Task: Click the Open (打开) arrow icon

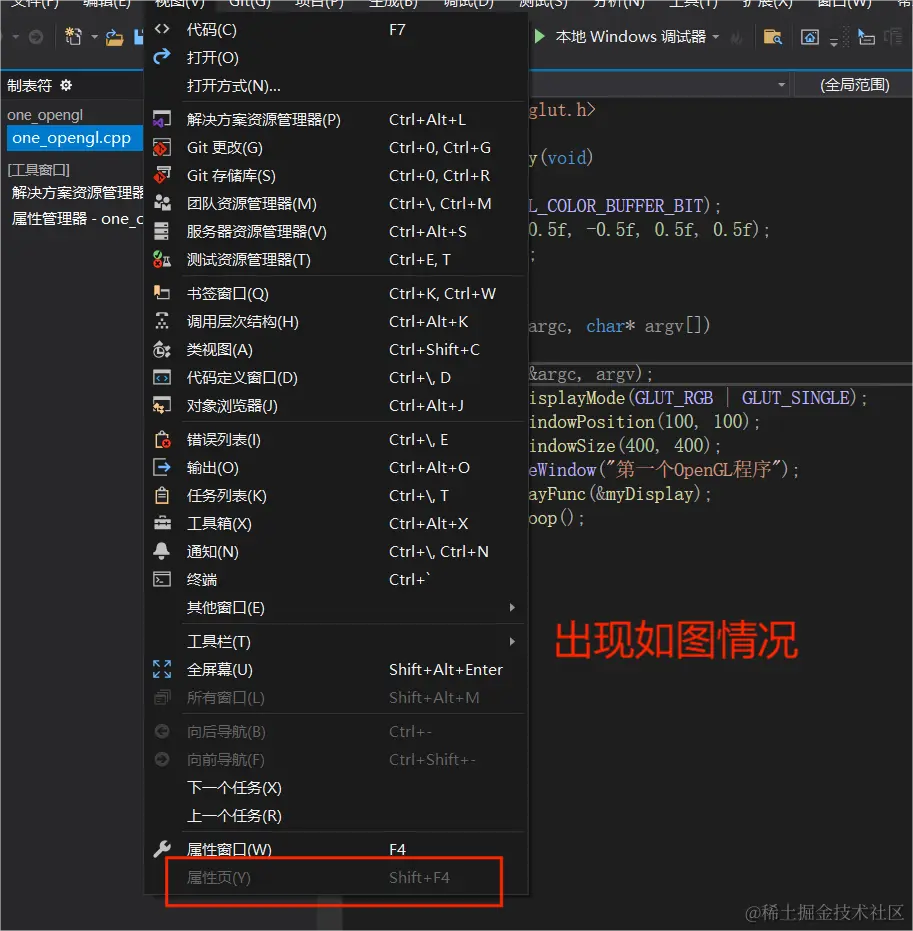Action: (161, 57)
